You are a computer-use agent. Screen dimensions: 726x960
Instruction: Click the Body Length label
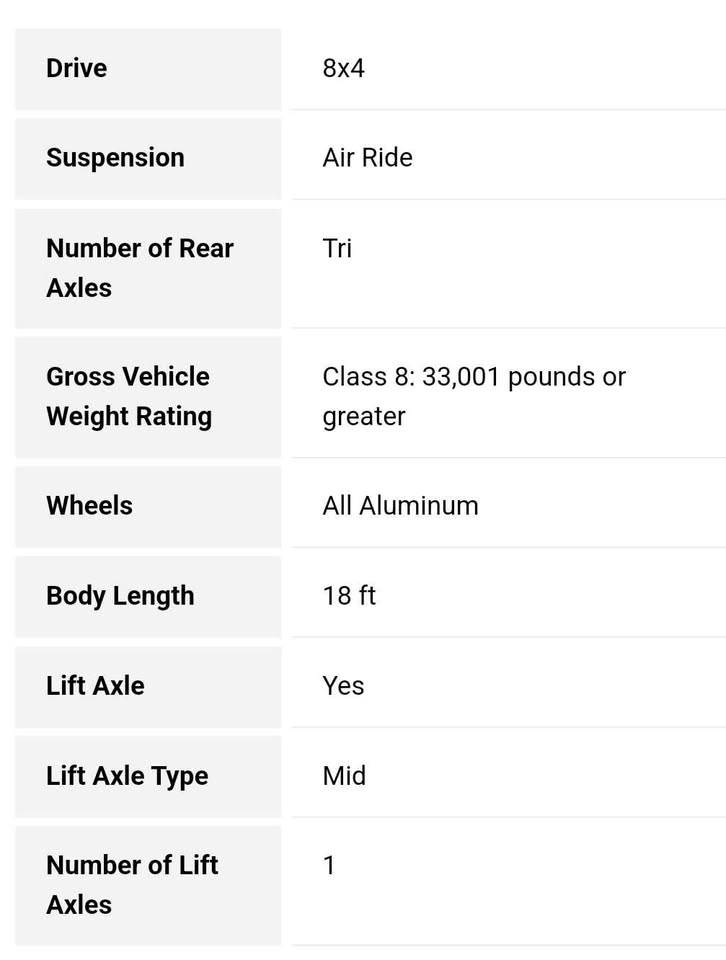coord(120,596)
